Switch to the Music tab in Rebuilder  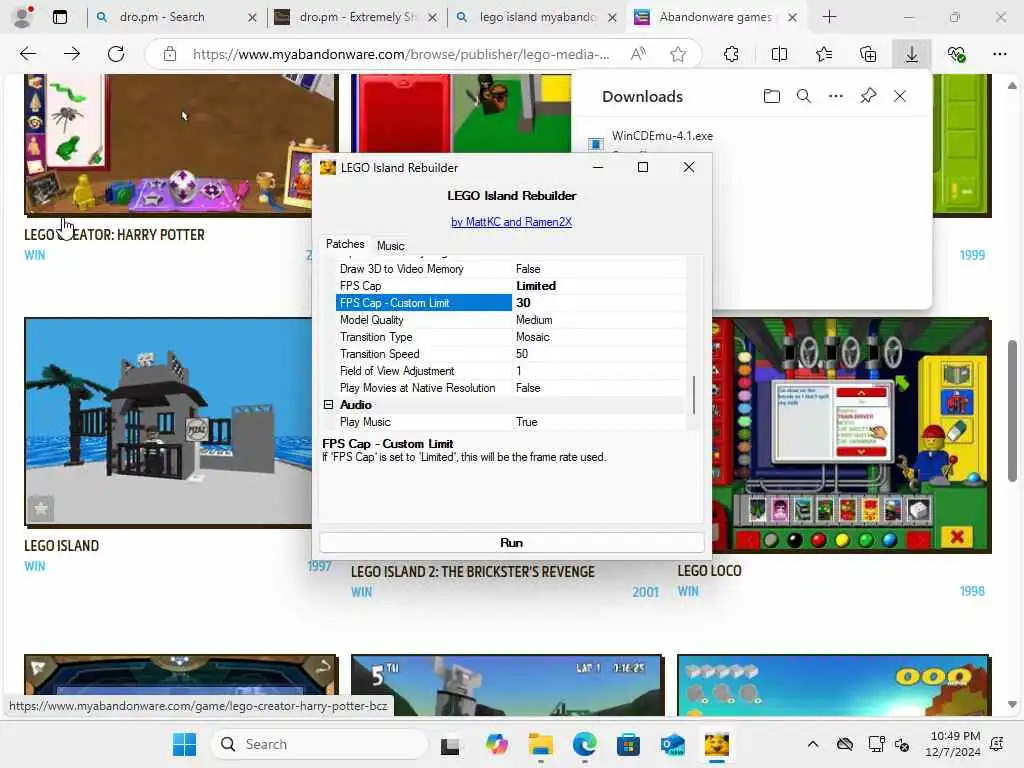391,246
